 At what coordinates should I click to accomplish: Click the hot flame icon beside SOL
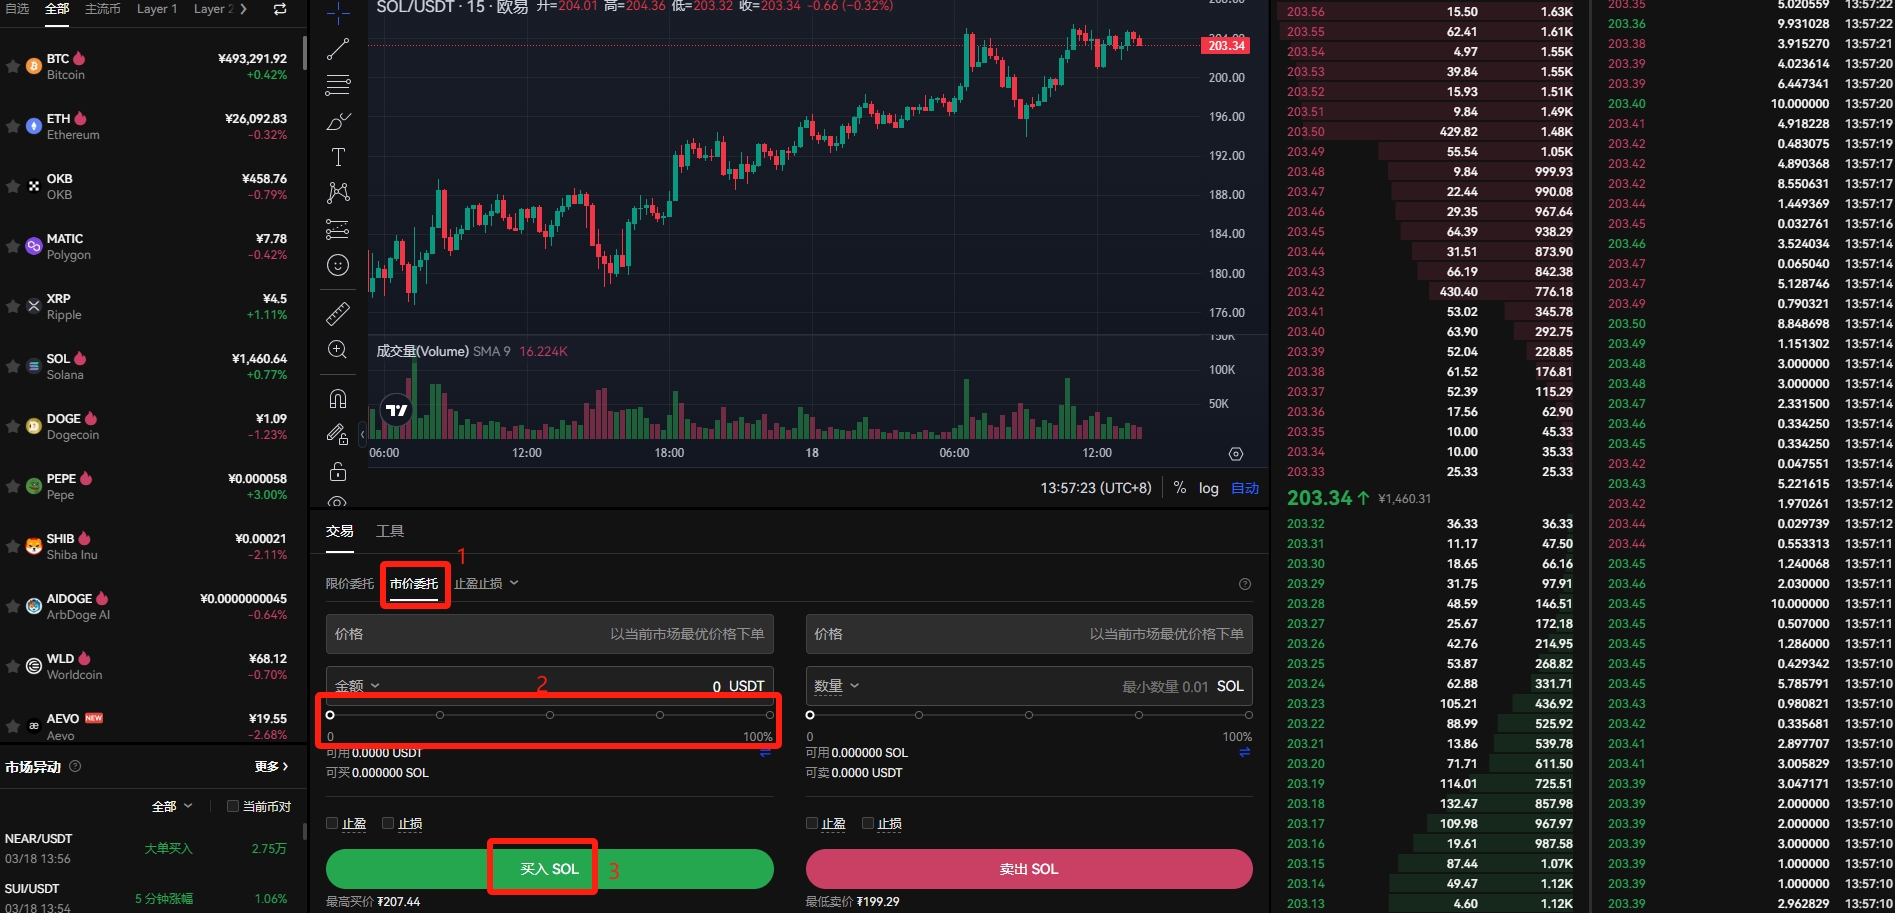point(80,358)
